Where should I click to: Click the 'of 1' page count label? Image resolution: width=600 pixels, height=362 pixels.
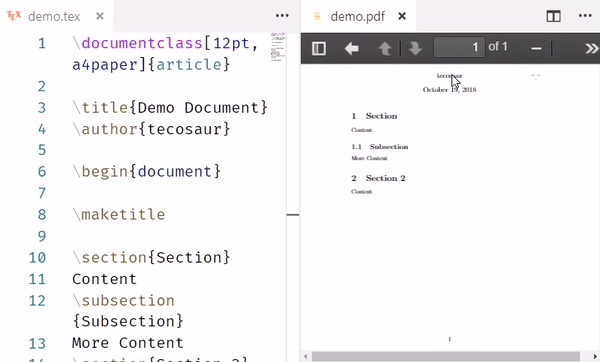point(498,47)
